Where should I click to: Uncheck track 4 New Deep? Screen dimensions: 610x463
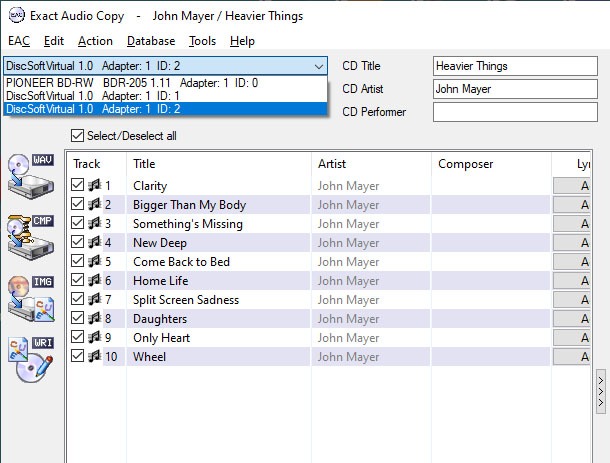tap(77, 242)
